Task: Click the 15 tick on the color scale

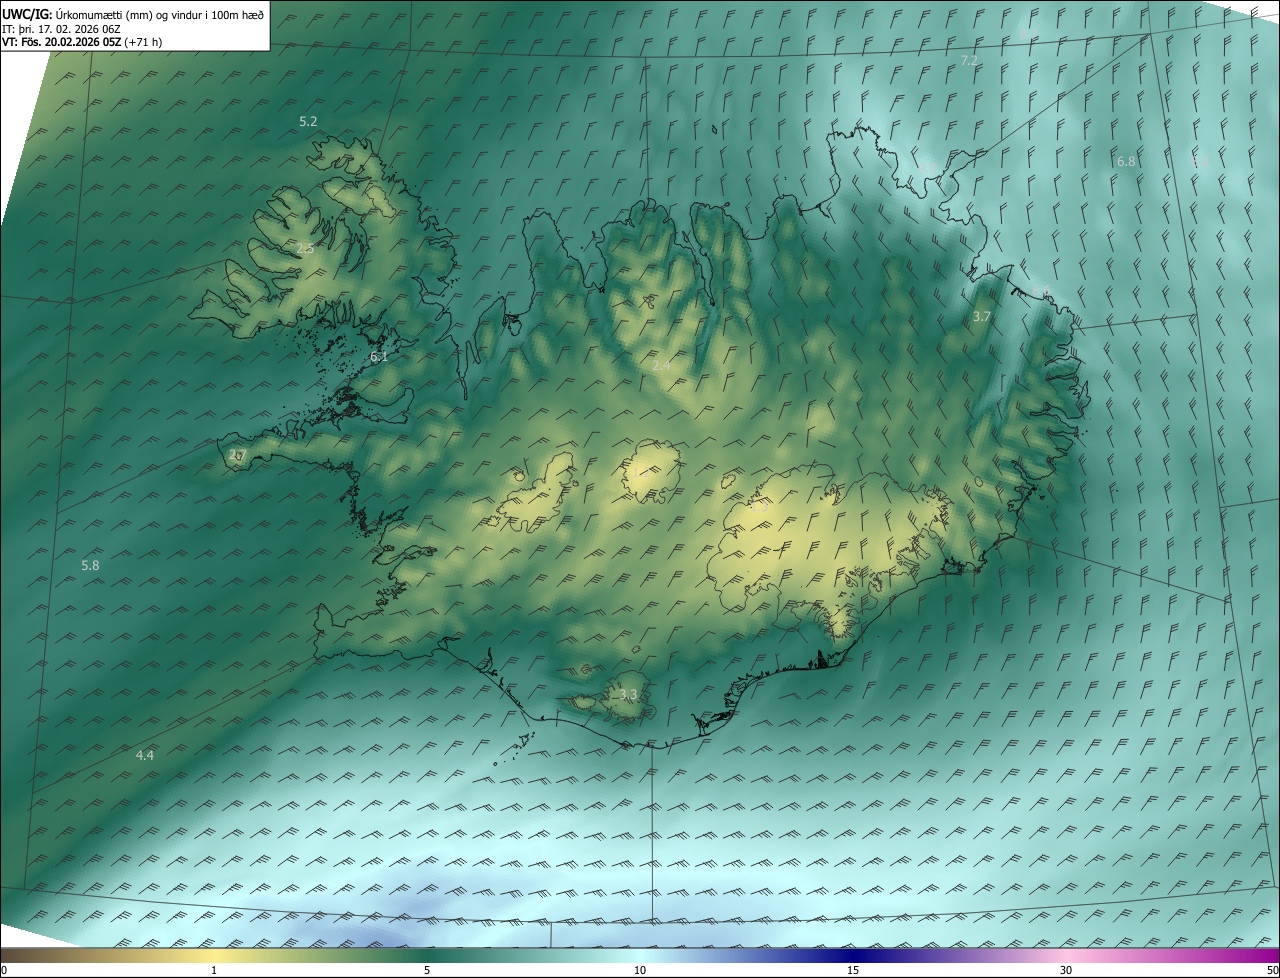Action: pos(853,971)
